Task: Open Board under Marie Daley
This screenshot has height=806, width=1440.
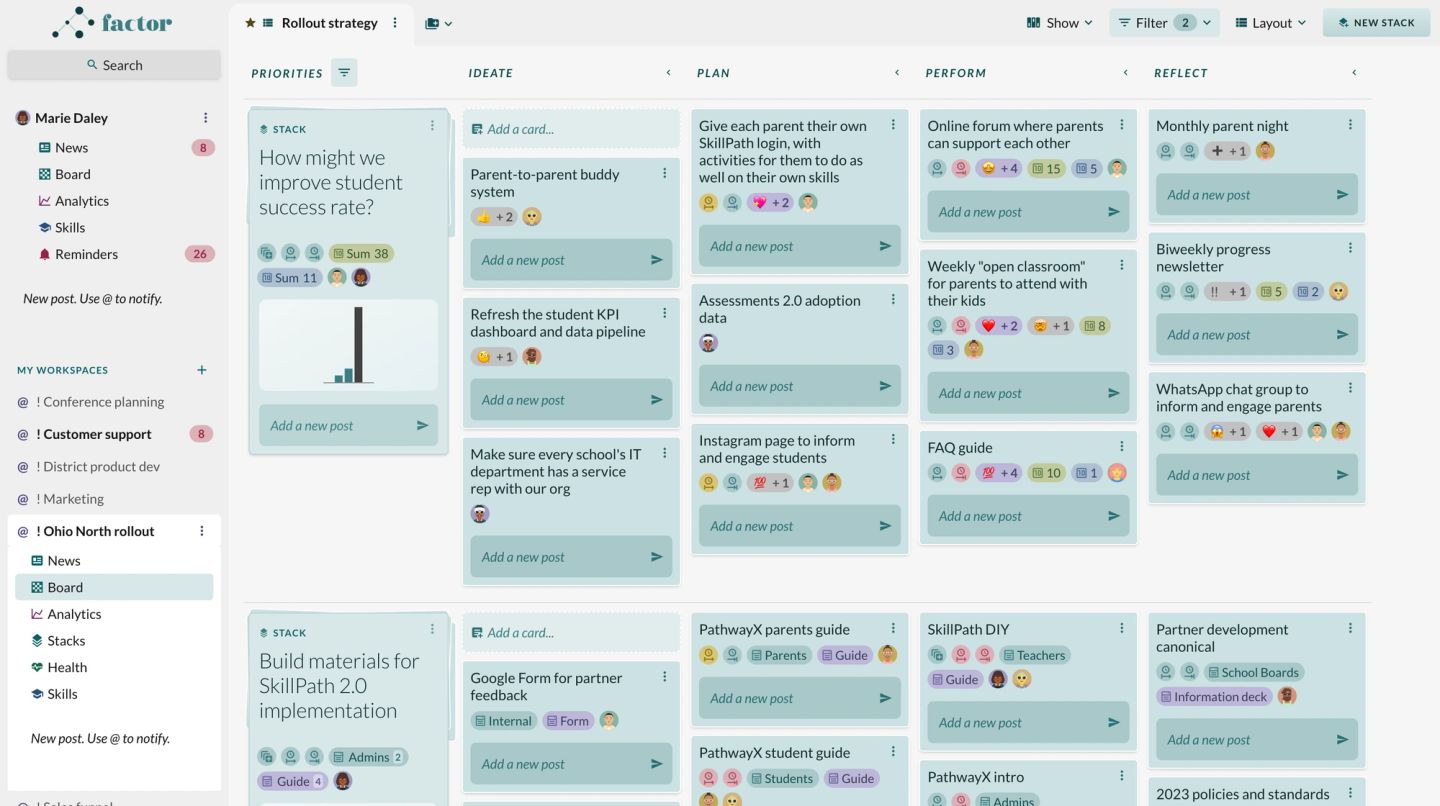Action: [73, 174]
